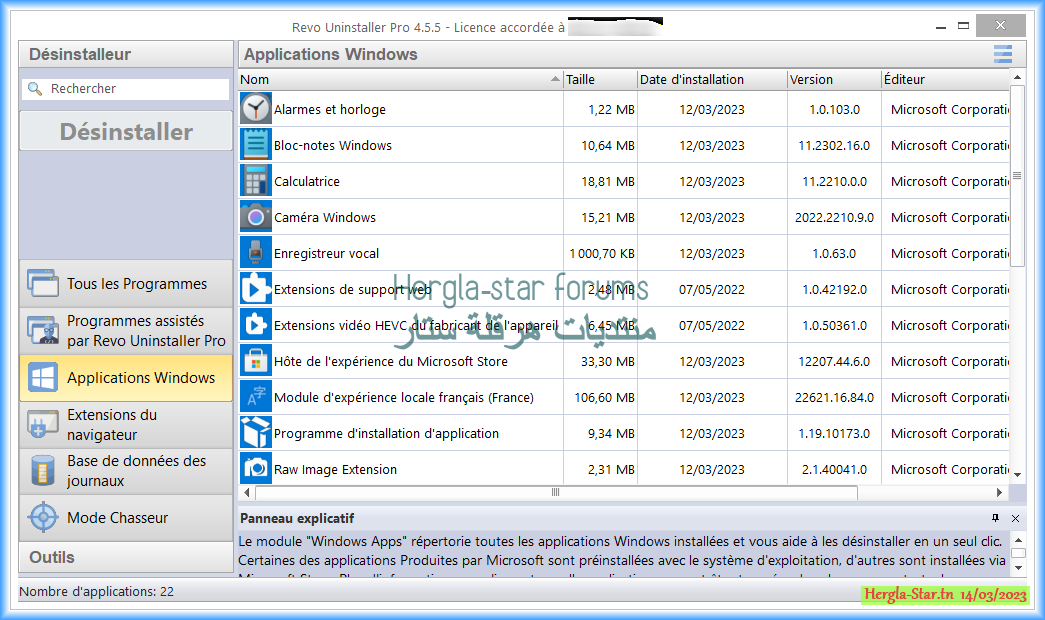Click the Raw Image Extension icon
1045x620 pixels.
click(256, 469)
